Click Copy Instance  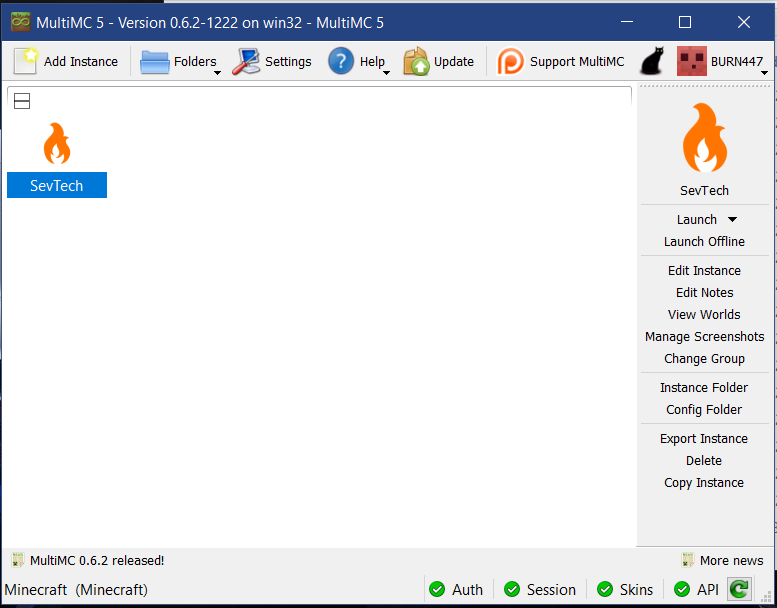(704, 483)
